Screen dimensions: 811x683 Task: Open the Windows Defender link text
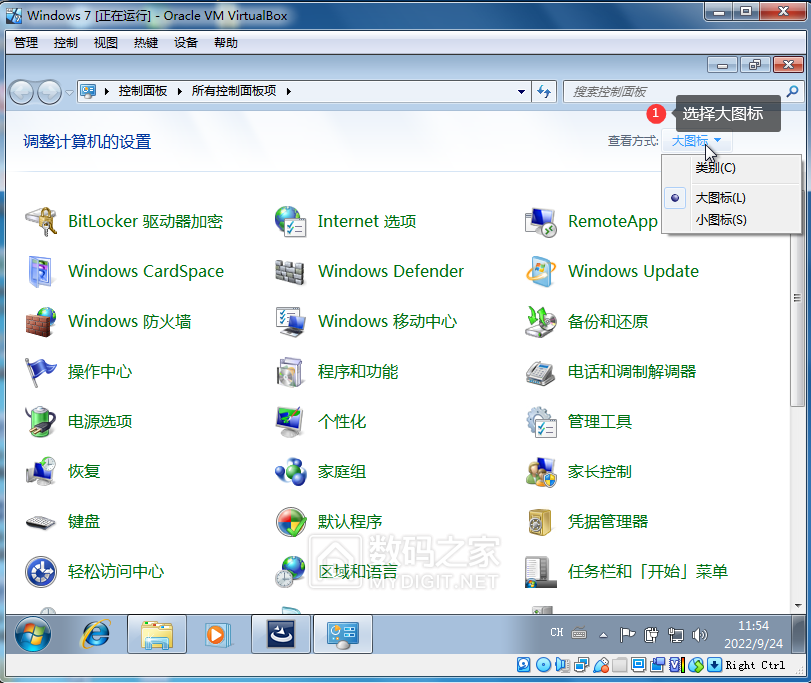click(391, 271)
